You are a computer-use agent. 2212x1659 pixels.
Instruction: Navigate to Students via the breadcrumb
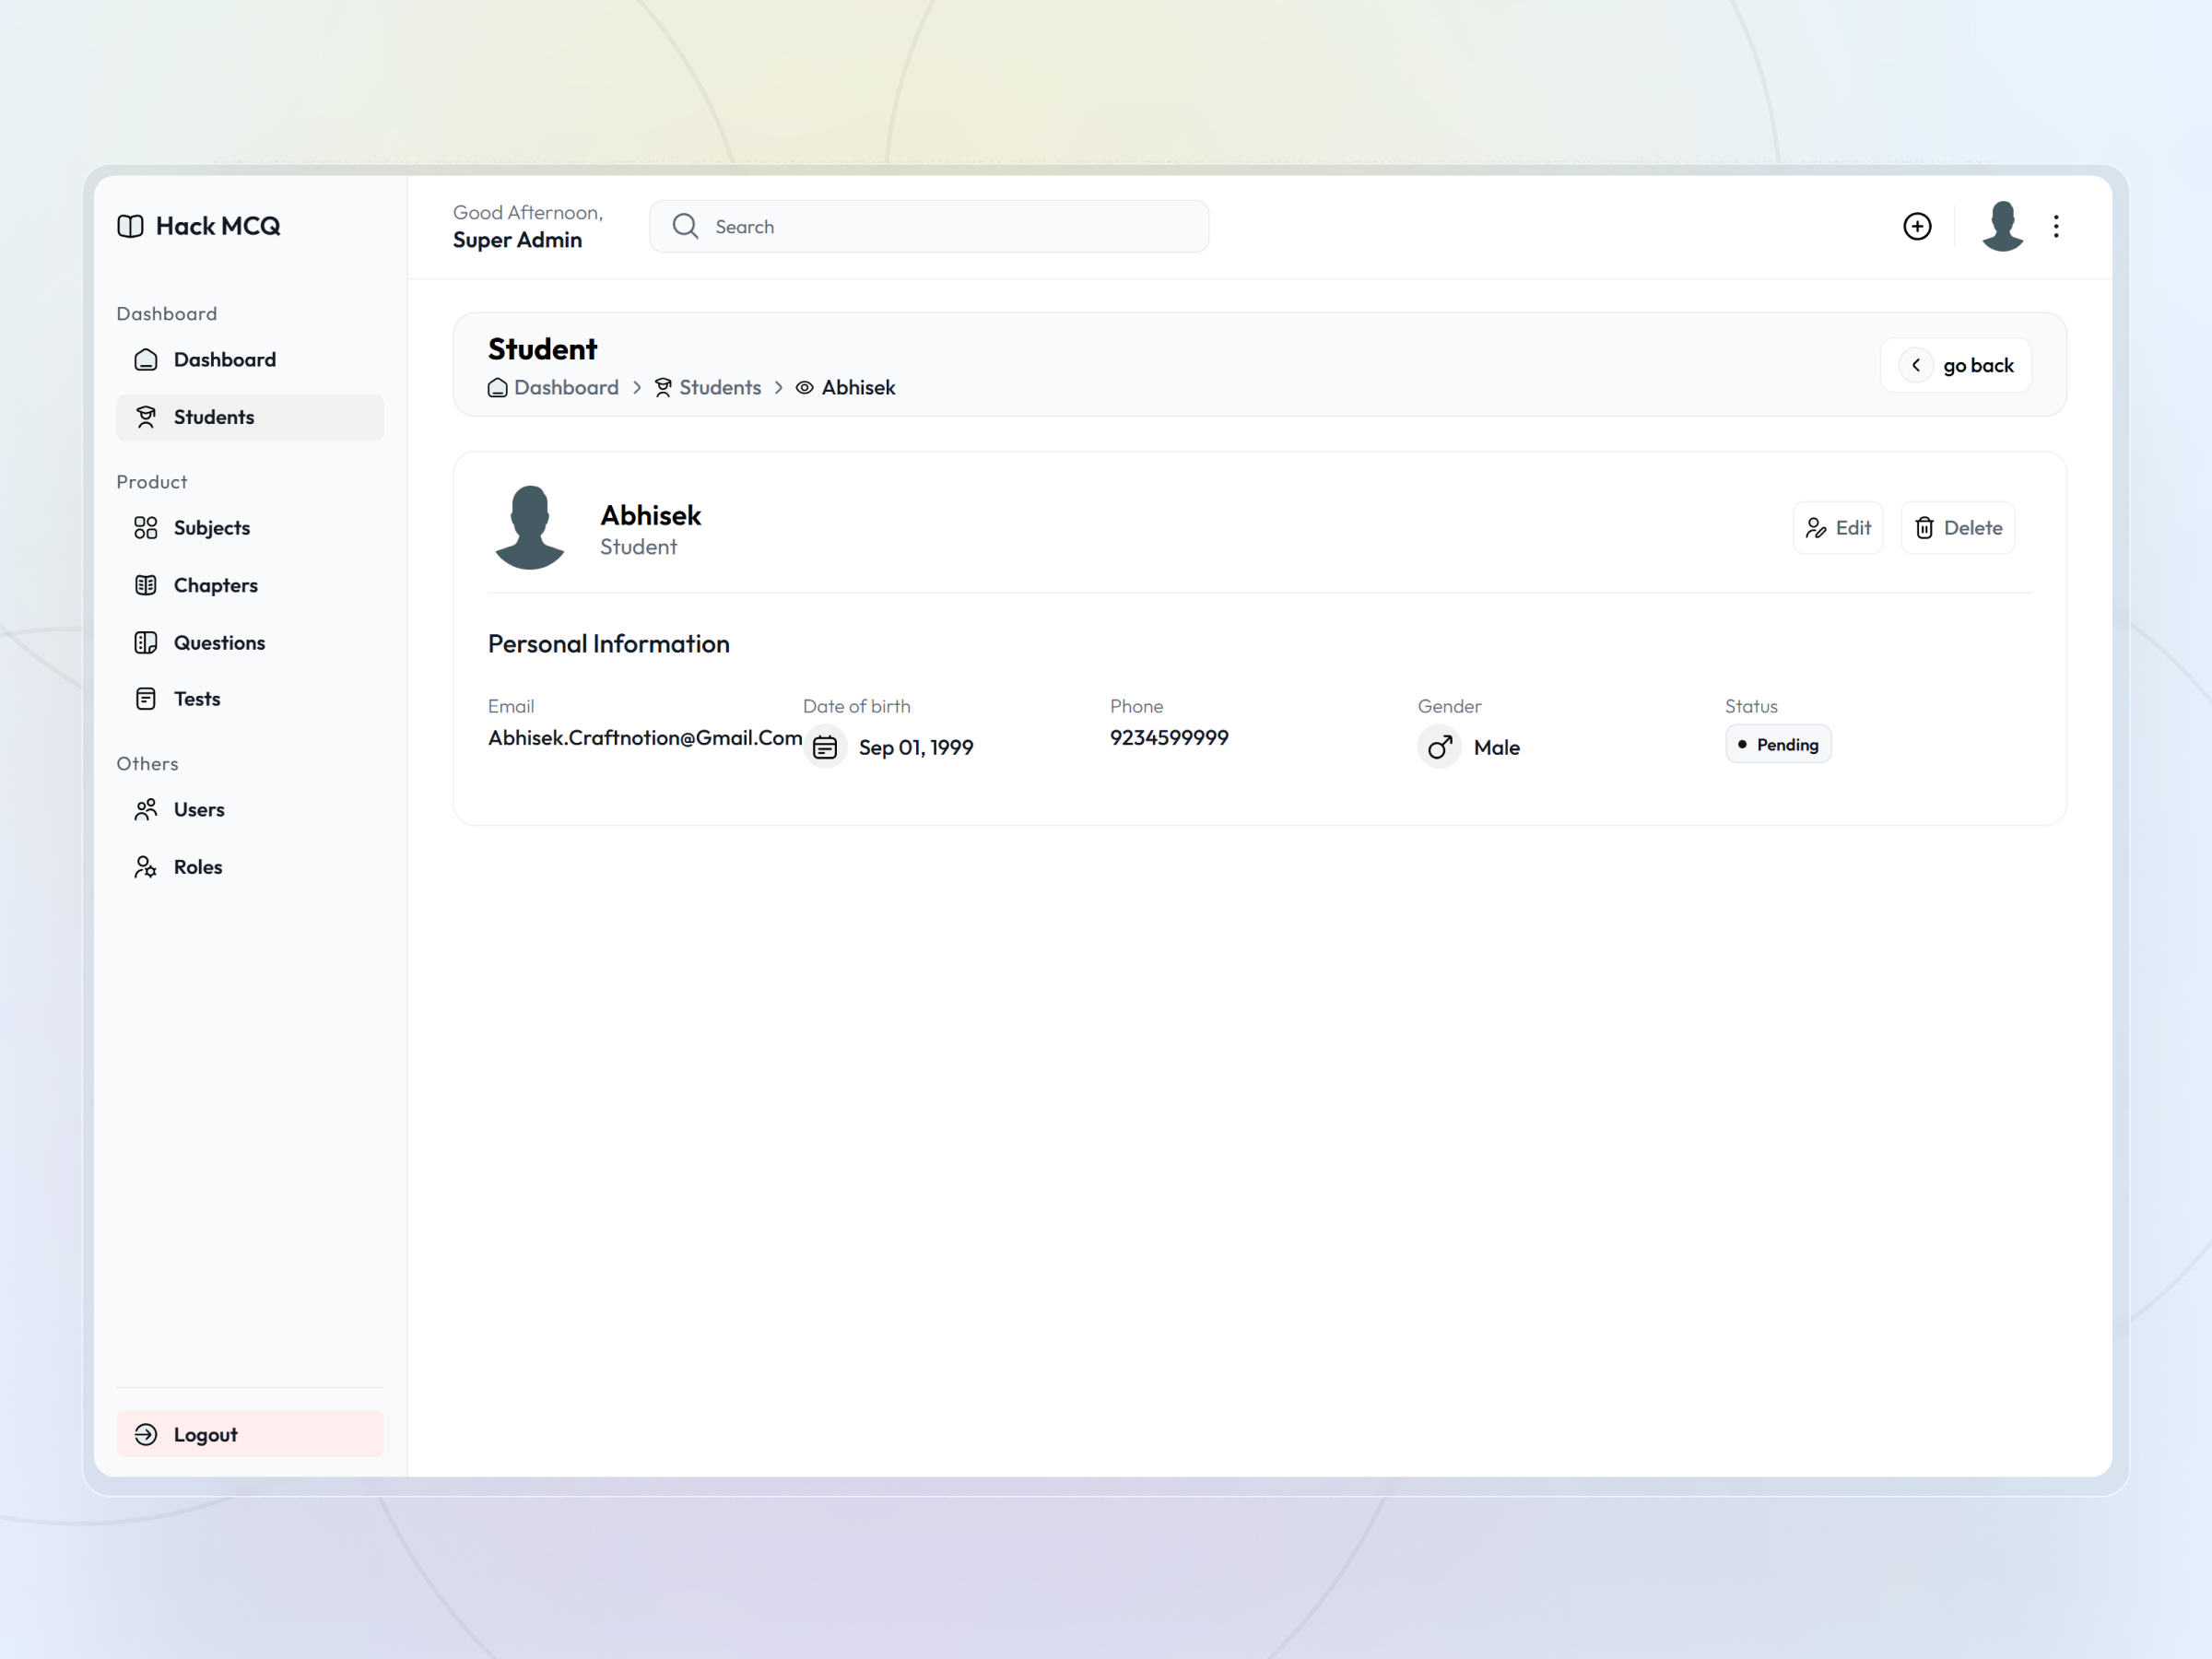click(x=720, y=388)
